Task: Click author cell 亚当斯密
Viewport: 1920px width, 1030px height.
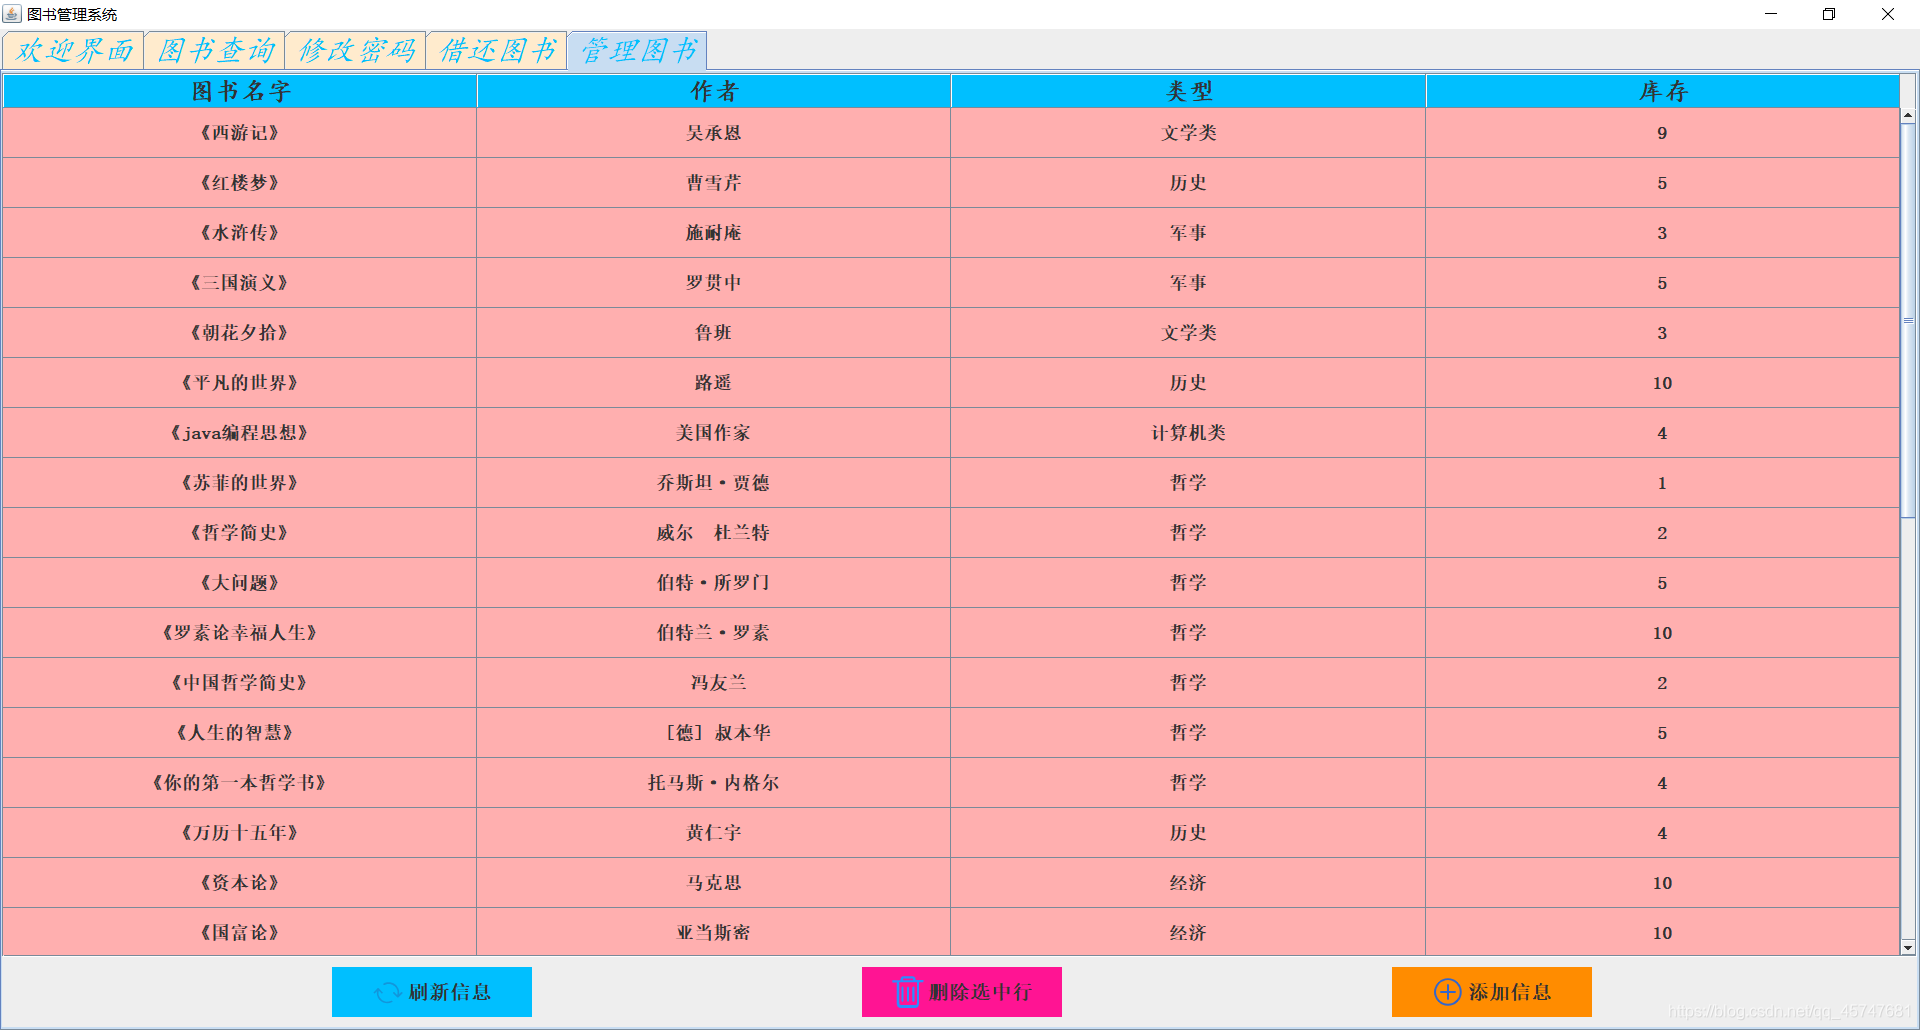Action: point(714,933)
